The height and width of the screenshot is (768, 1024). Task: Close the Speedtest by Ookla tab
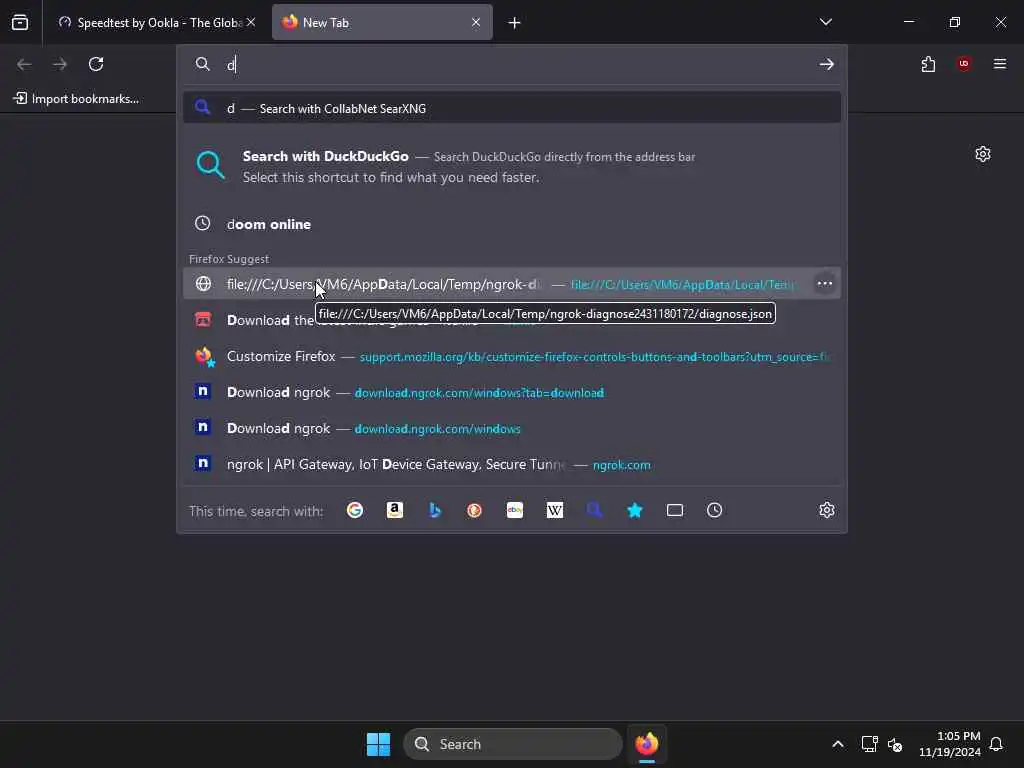pyautogui.click(x=251, y=23)
